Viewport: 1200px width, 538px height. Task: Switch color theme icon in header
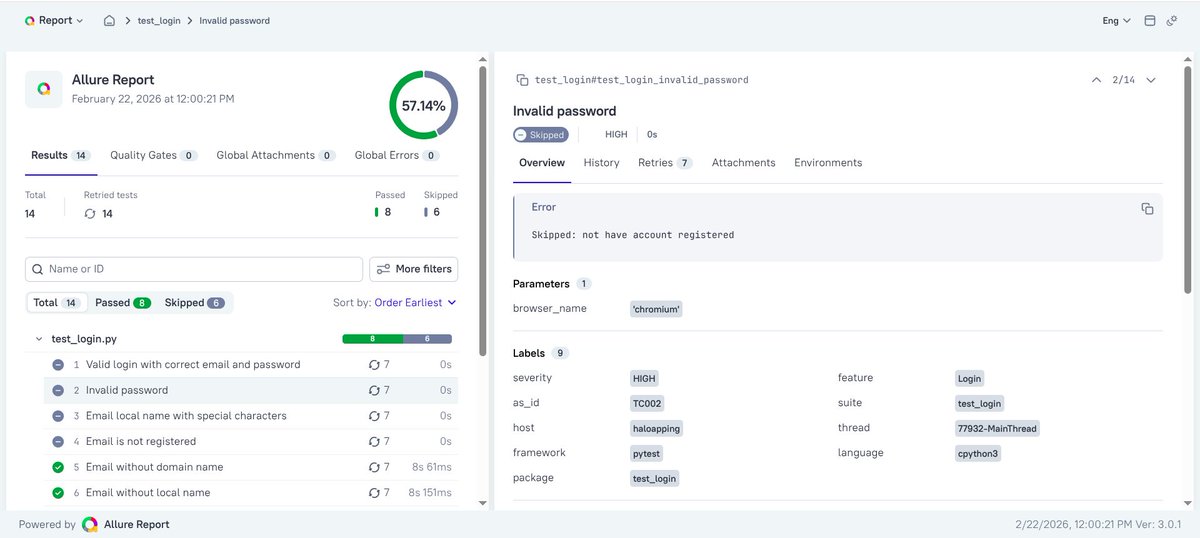click(x=1172, y=20)
